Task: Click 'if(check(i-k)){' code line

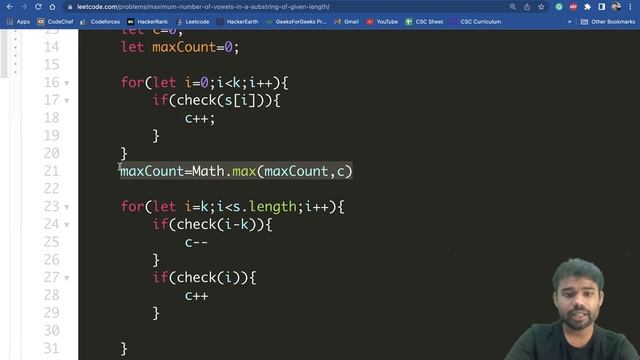Action: (212, 224)
